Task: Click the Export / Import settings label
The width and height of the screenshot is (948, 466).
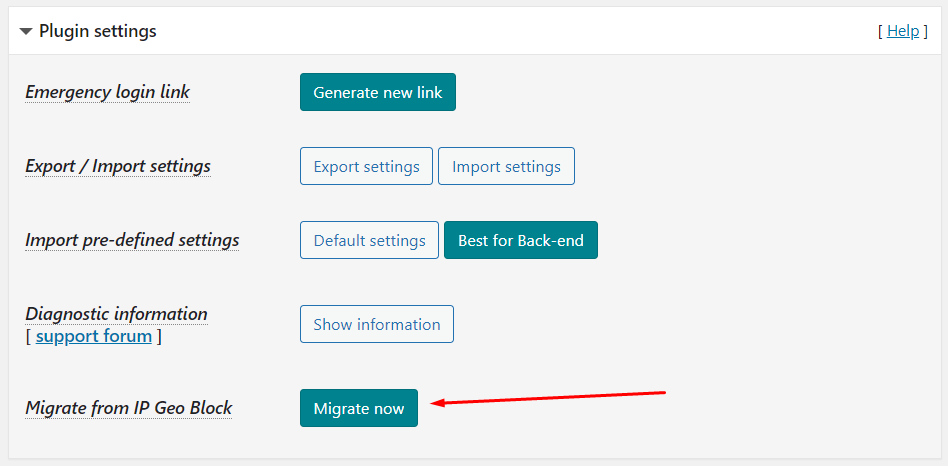Action: (118, 166)
